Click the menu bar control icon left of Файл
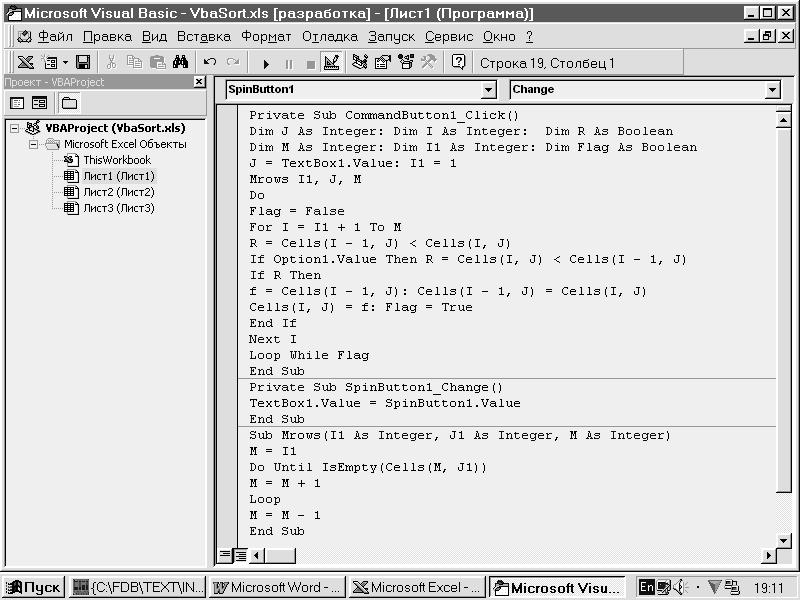 pos(24,37)
